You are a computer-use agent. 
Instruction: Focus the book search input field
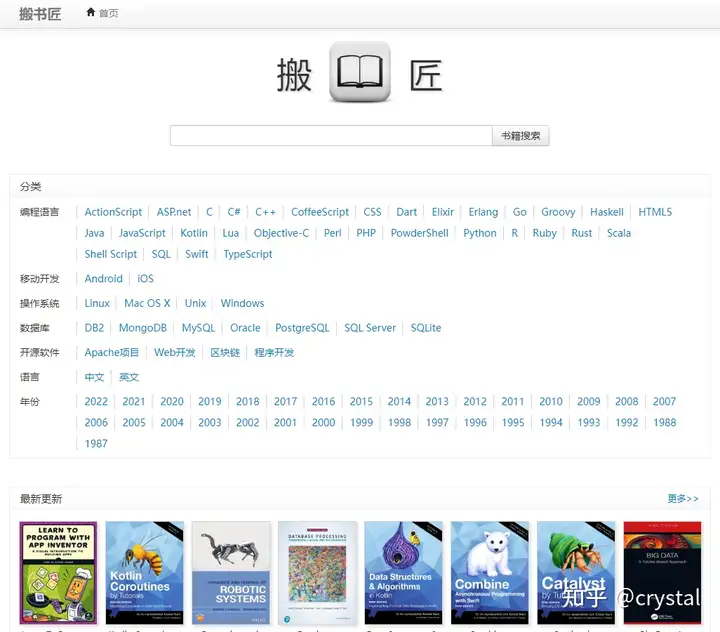(x=331, y=135)
